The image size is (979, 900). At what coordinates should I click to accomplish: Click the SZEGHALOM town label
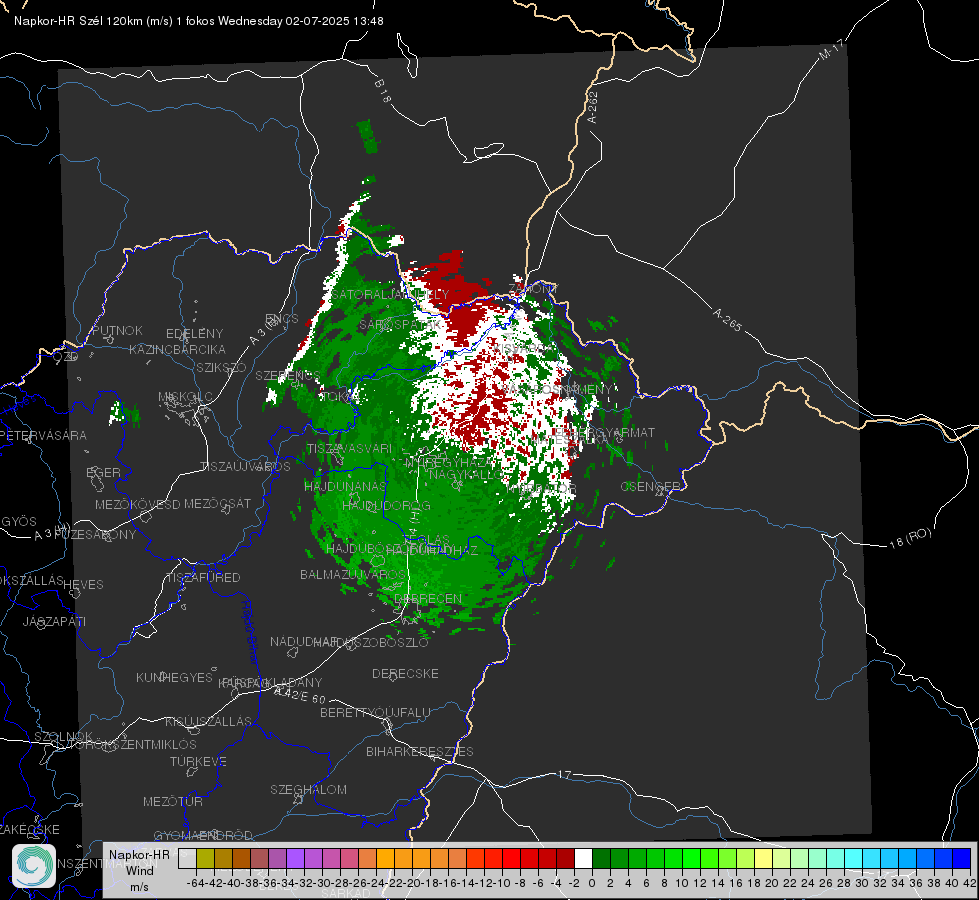(308, 789)
